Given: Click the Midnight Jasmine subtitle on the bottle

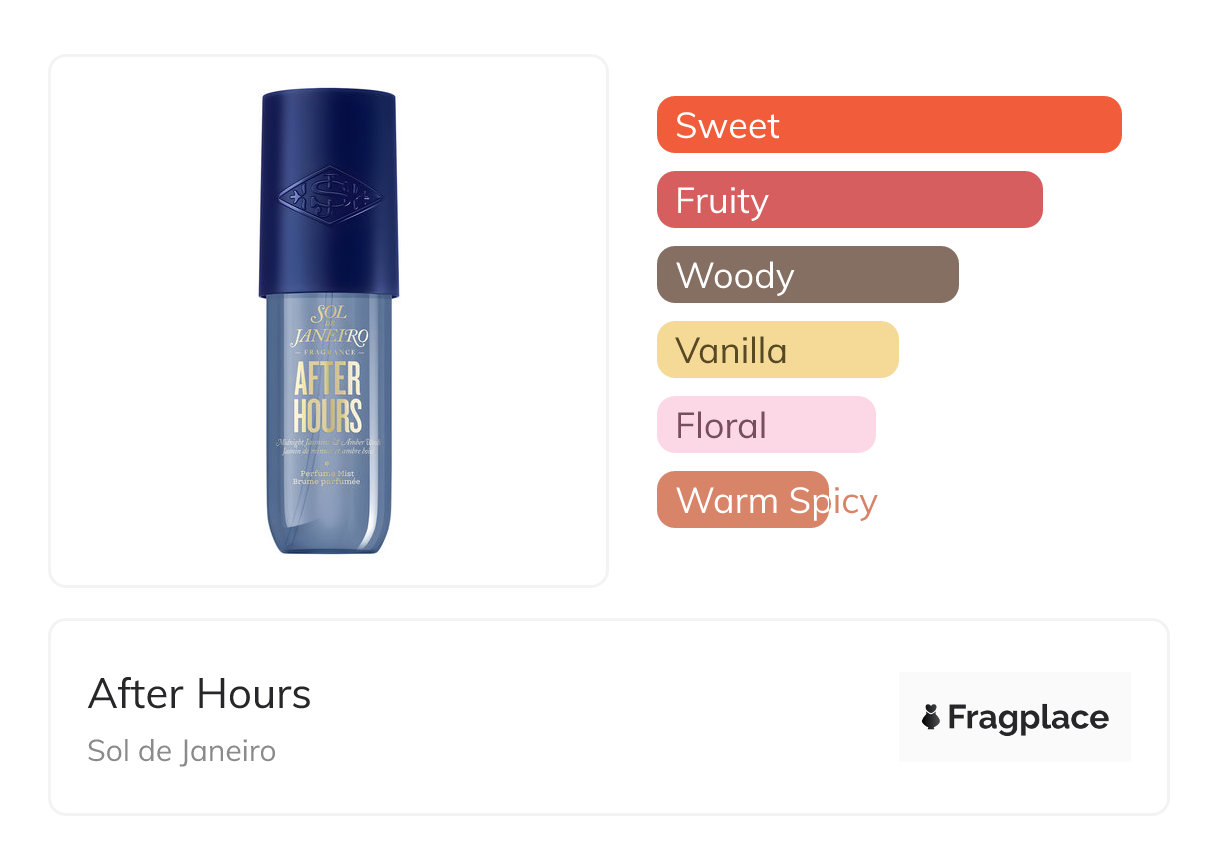Looking at the screenshot, I should pos(329,447).
